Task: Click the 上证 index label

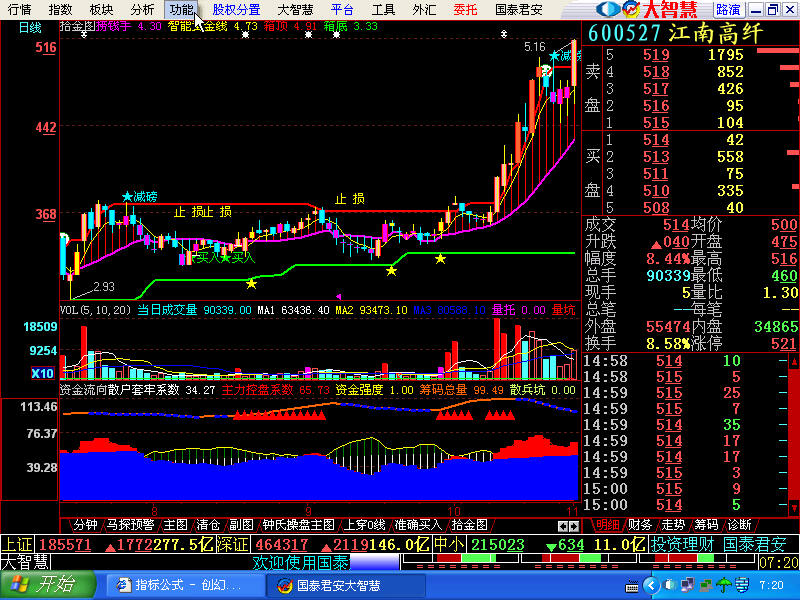Action: pyautogui.click(x=17, y=544)
